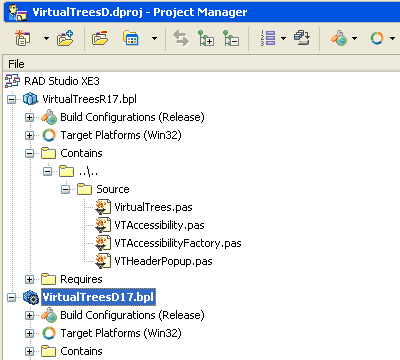The height and width of the screenshot is (360, 400).
Task: Click Build Configurations icon under VirtualTreesR17.bpl
Action: coord(49,117)
